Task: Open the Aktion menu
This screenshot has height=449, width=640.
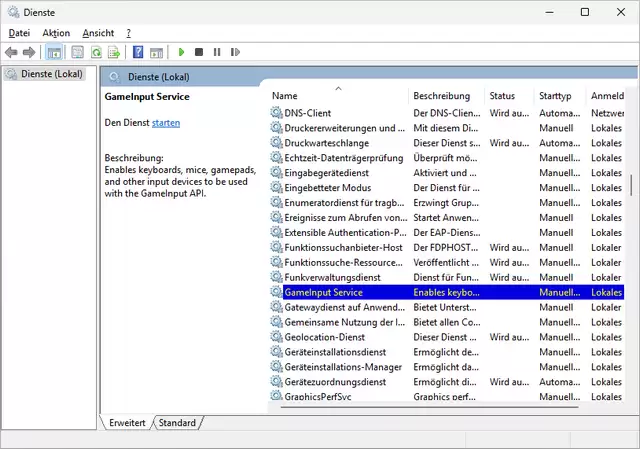Action: click(x=56, y=33)
